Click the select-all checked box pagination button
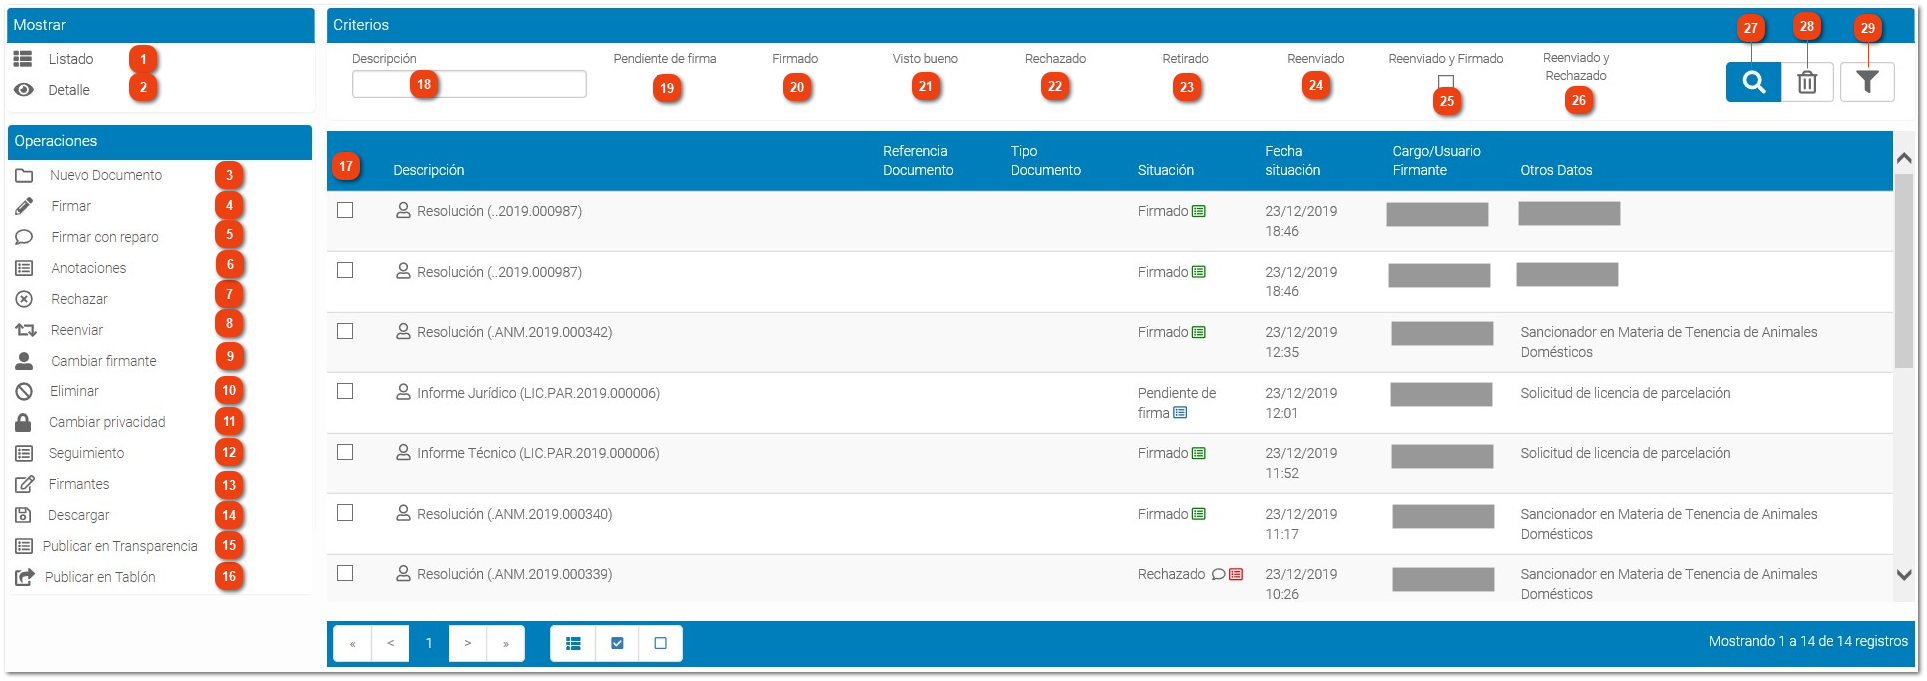1927x681 pixels. [617, 643]
